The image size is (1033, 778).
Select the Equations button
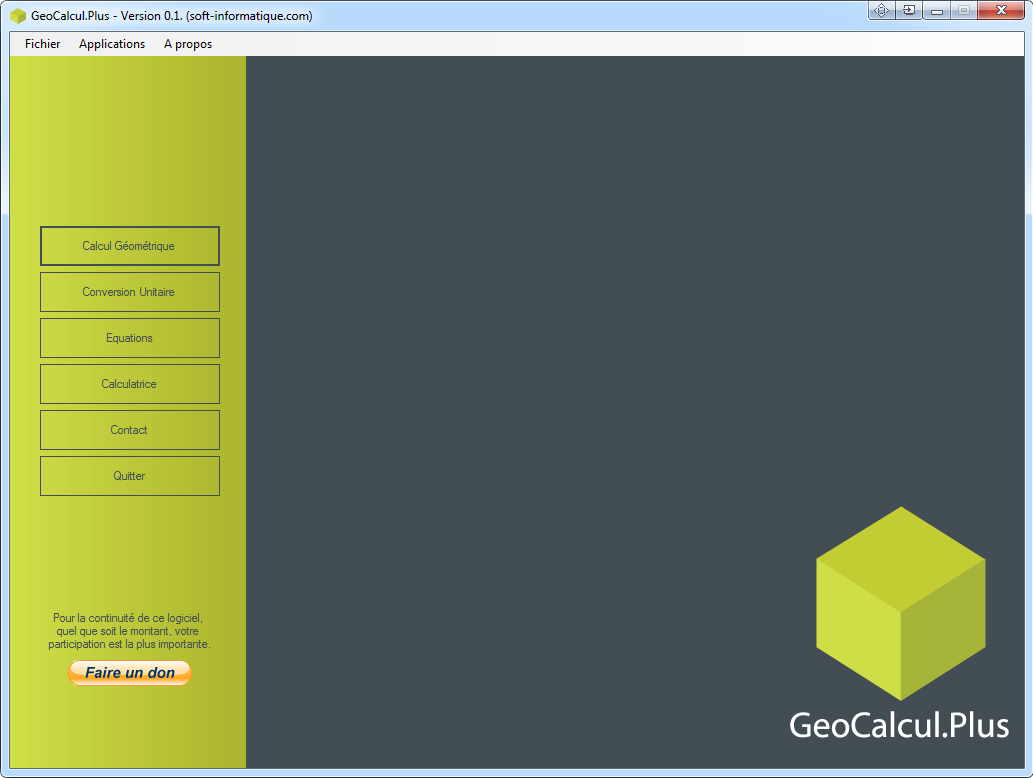pos(129,338)
